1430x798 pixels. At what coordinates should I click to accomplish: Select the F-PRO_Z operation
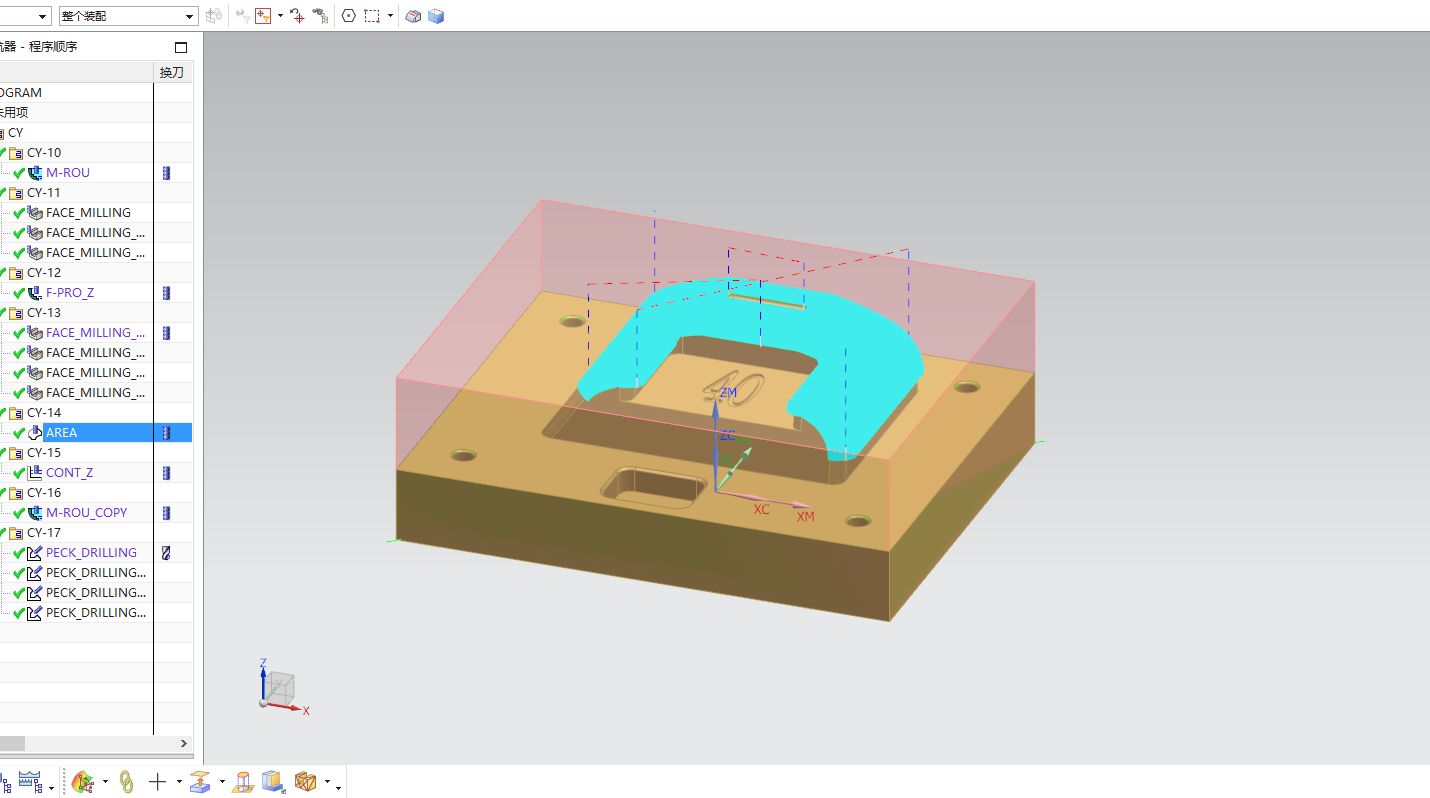coord(70,293)
